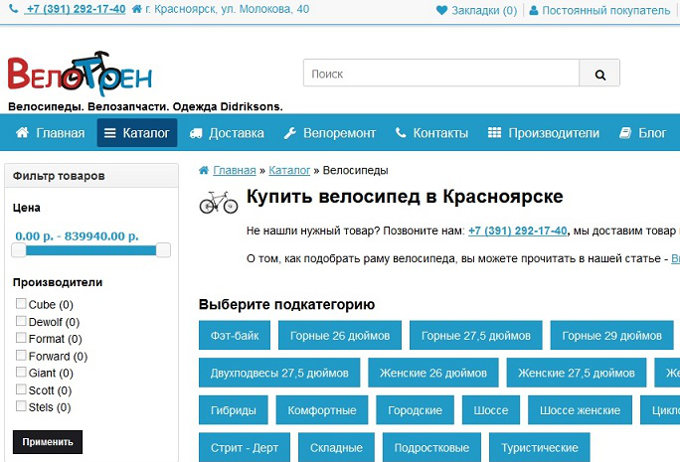
Task: Click the Поиск search field
Action: click(441, 74)
